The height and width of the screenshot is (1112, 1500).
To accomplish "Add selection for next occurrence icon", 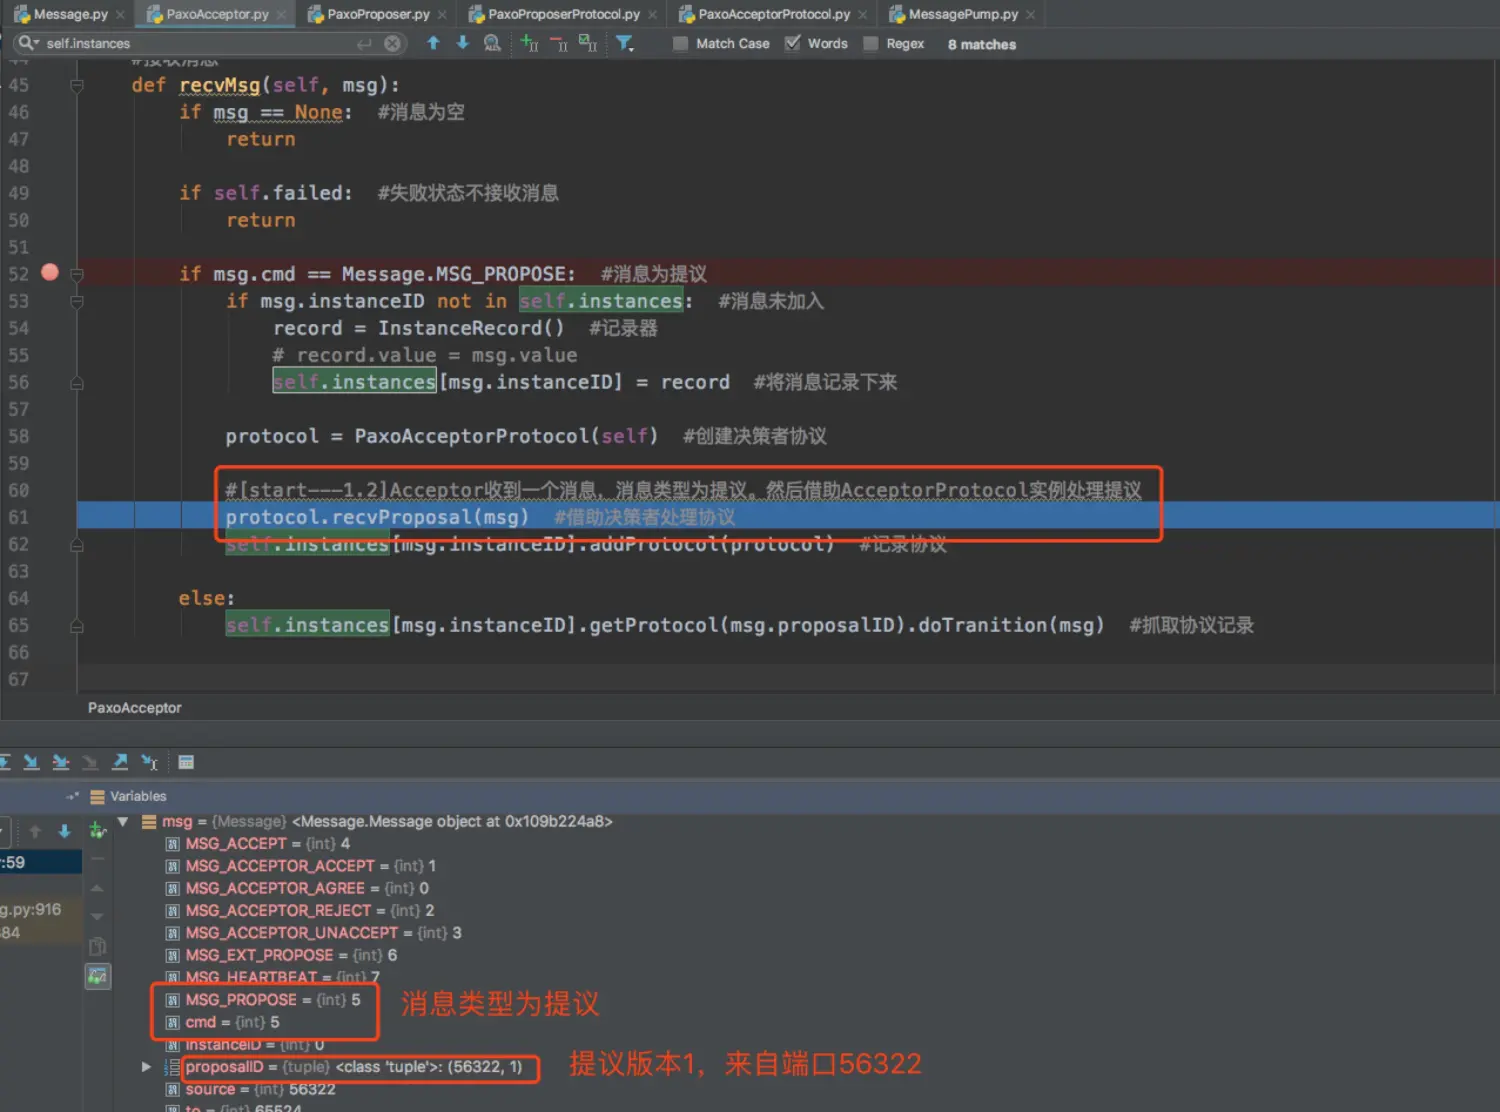I will (529, 43).
